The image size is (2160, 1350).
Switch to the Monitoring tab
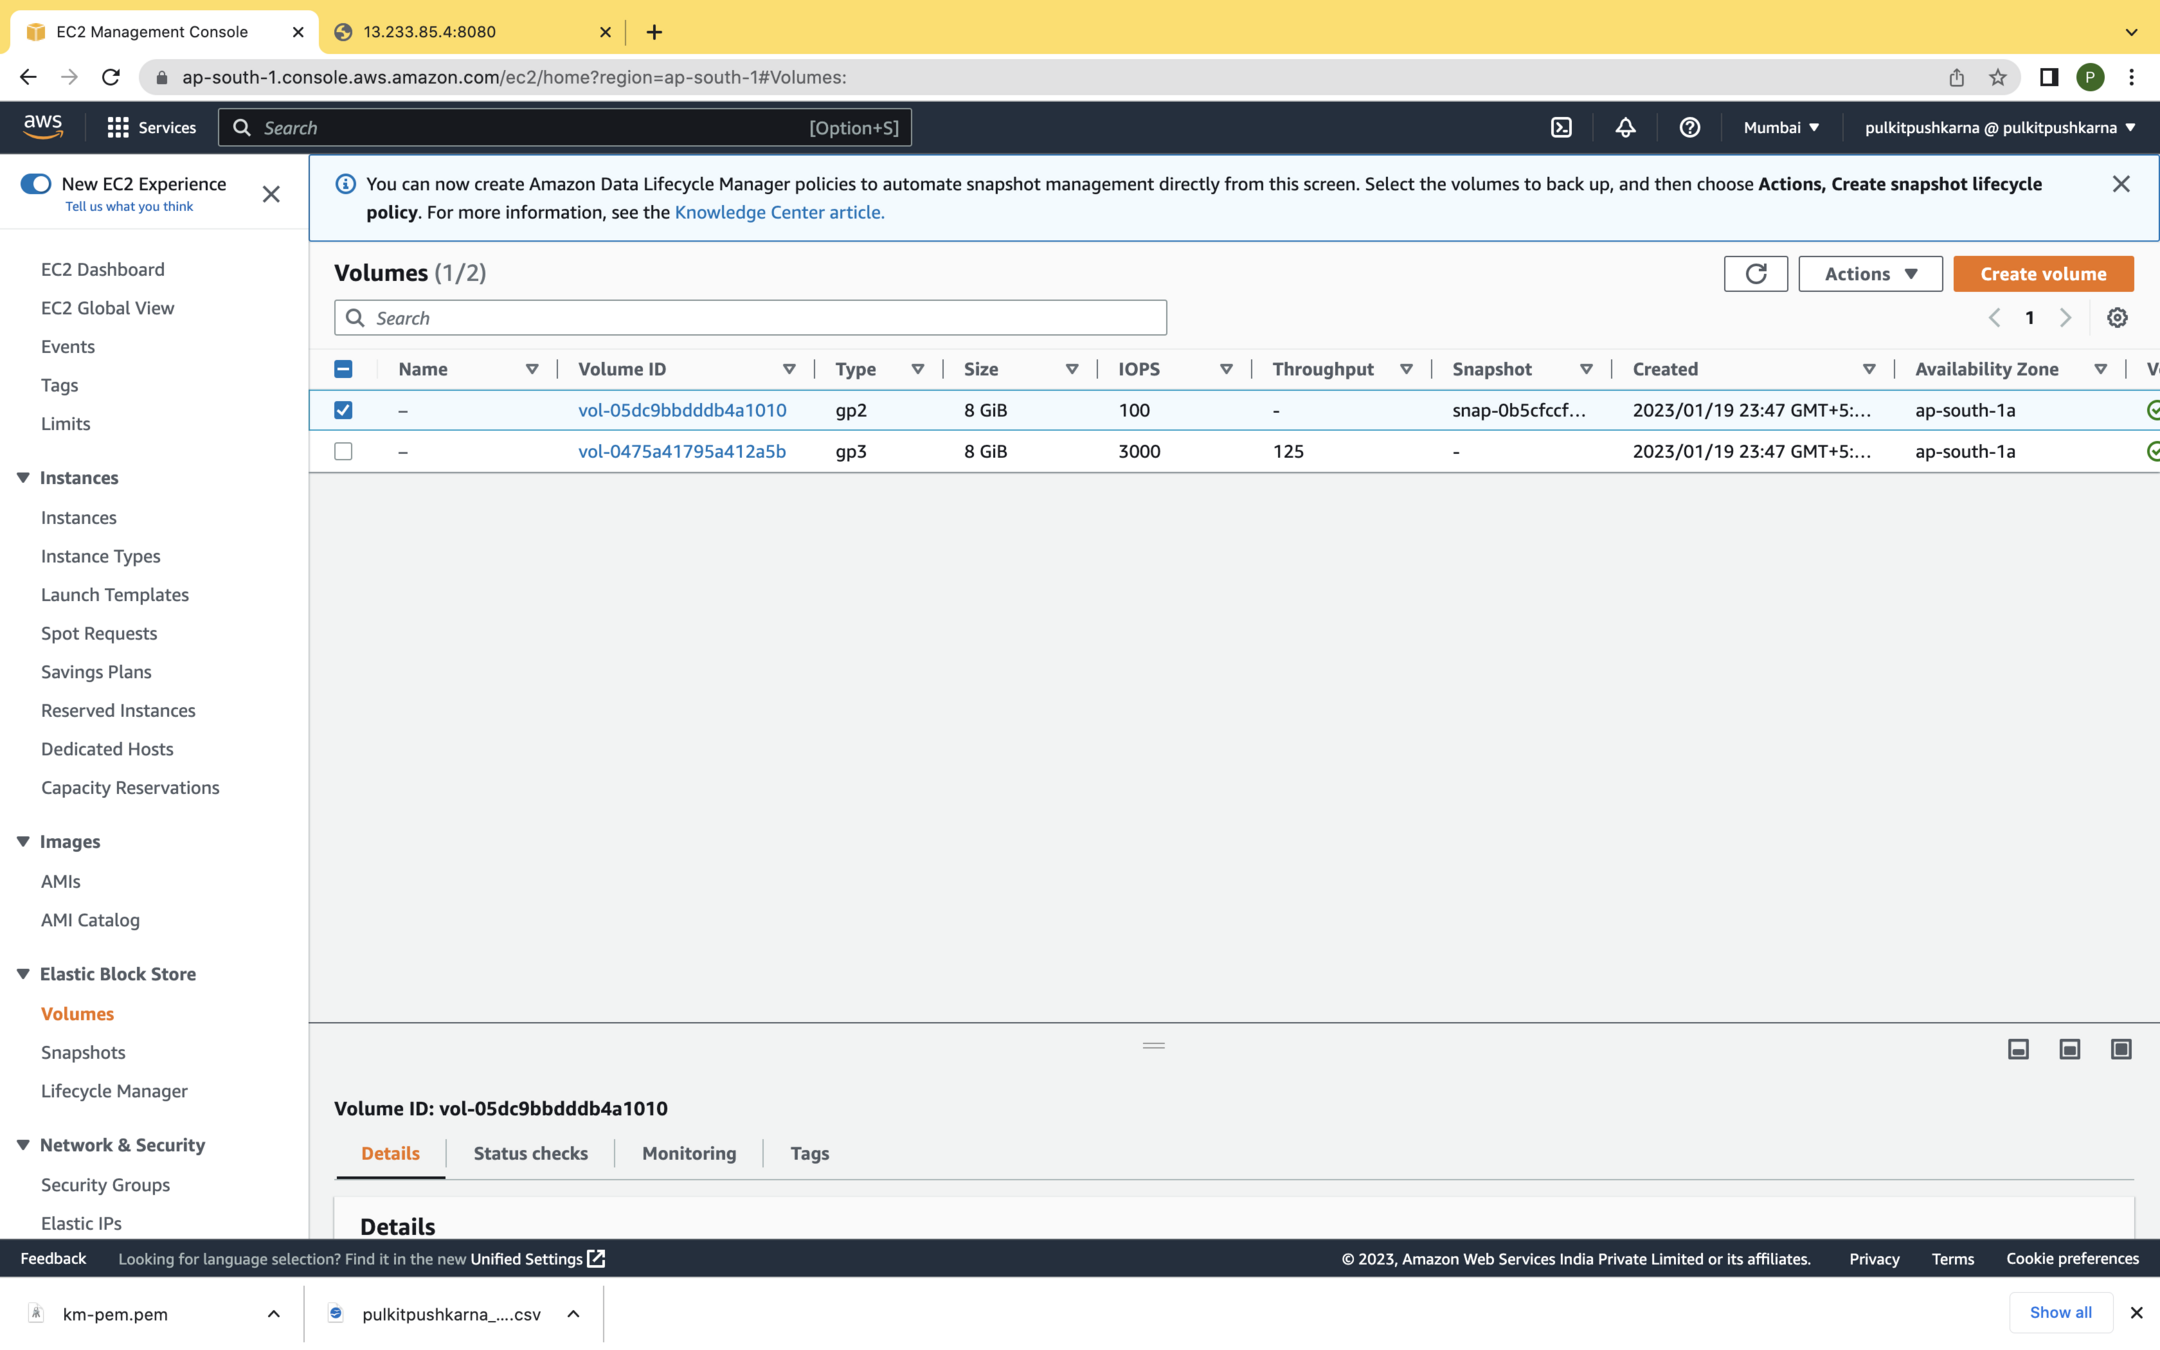pyautogui.click(x=688, y=1153)
